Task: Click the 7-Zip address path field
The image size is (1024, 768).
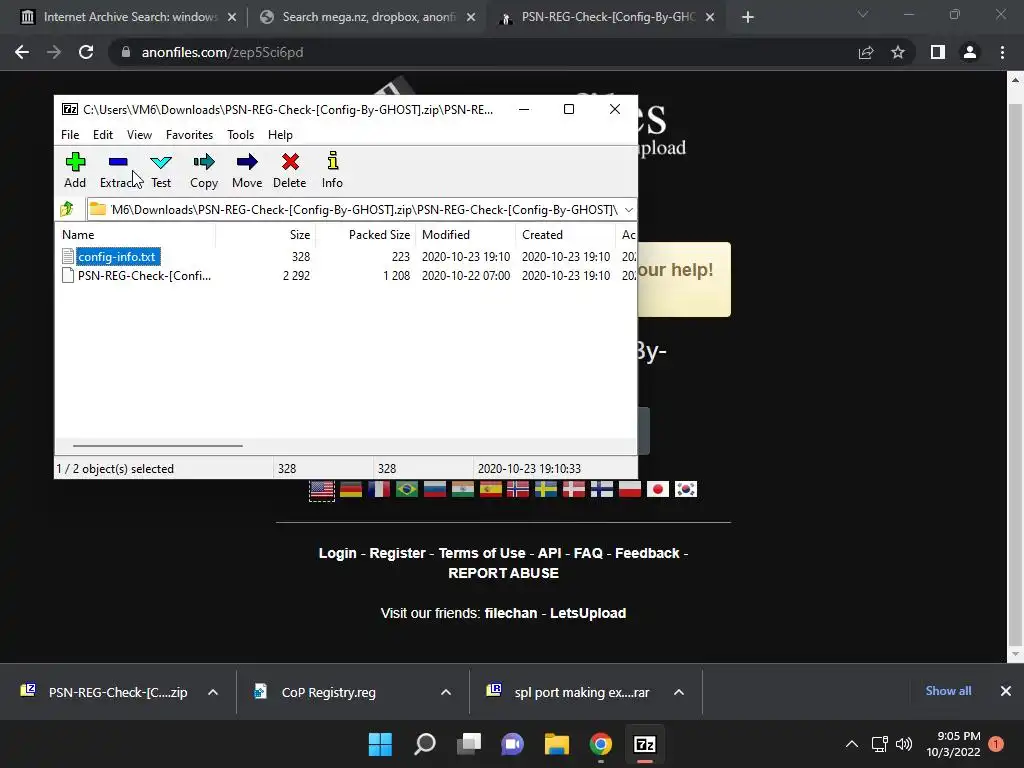Action: (362, 210)
